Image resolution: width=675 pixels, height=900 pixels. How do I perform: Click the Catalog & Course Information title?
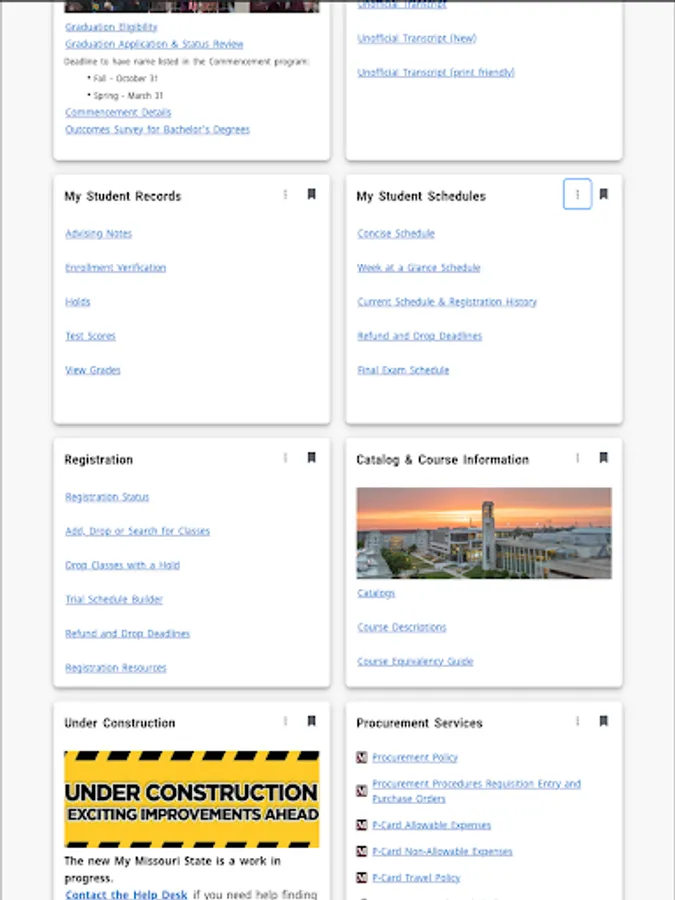443,460
